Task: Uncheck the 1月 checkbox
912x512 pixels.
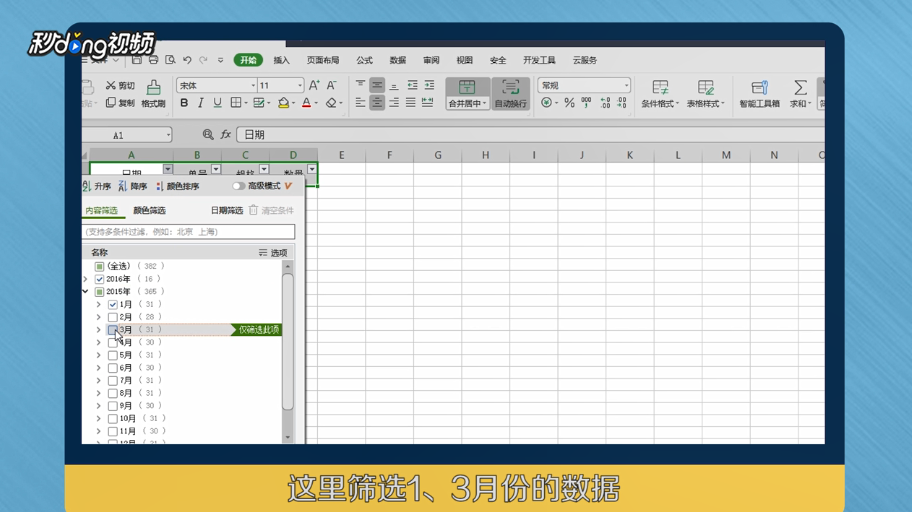Action: pyautogui.click(x=113, y=304)
